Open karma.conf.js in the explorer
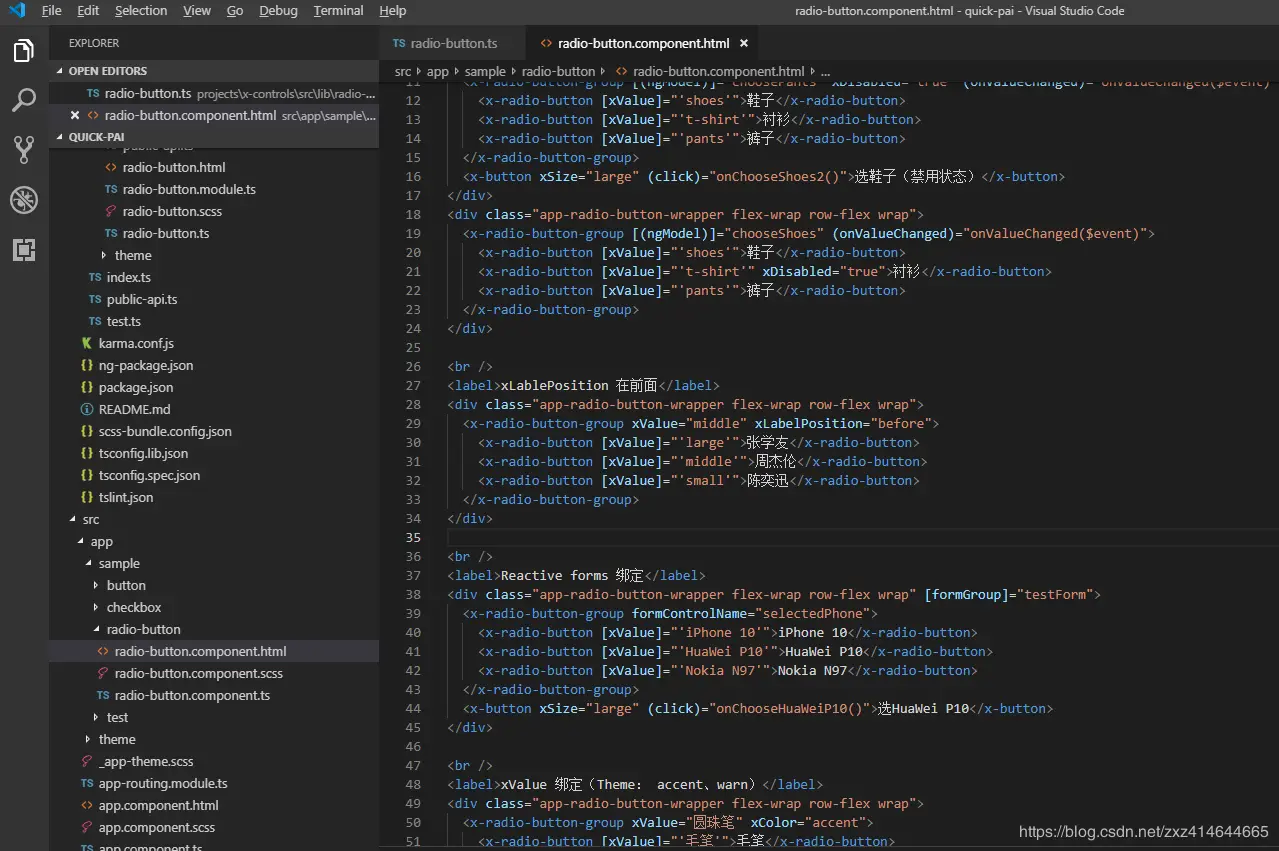 point(136,344)
